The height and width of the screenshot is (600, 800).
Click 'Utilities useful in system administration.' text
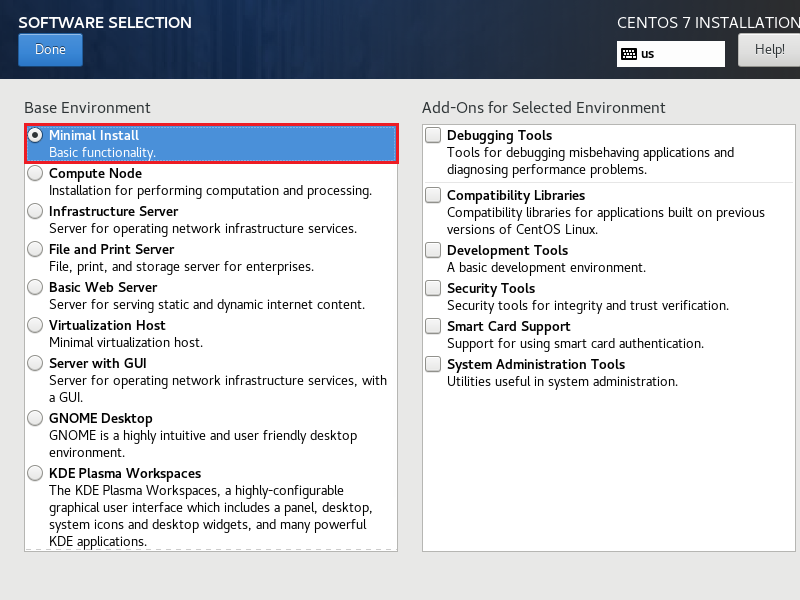pyautogui.click(x=562, y=382)
